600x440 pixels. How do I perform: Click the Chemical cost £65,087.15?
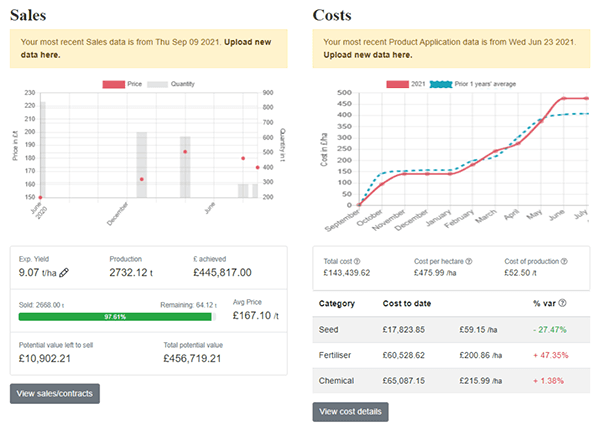point(404,381)
